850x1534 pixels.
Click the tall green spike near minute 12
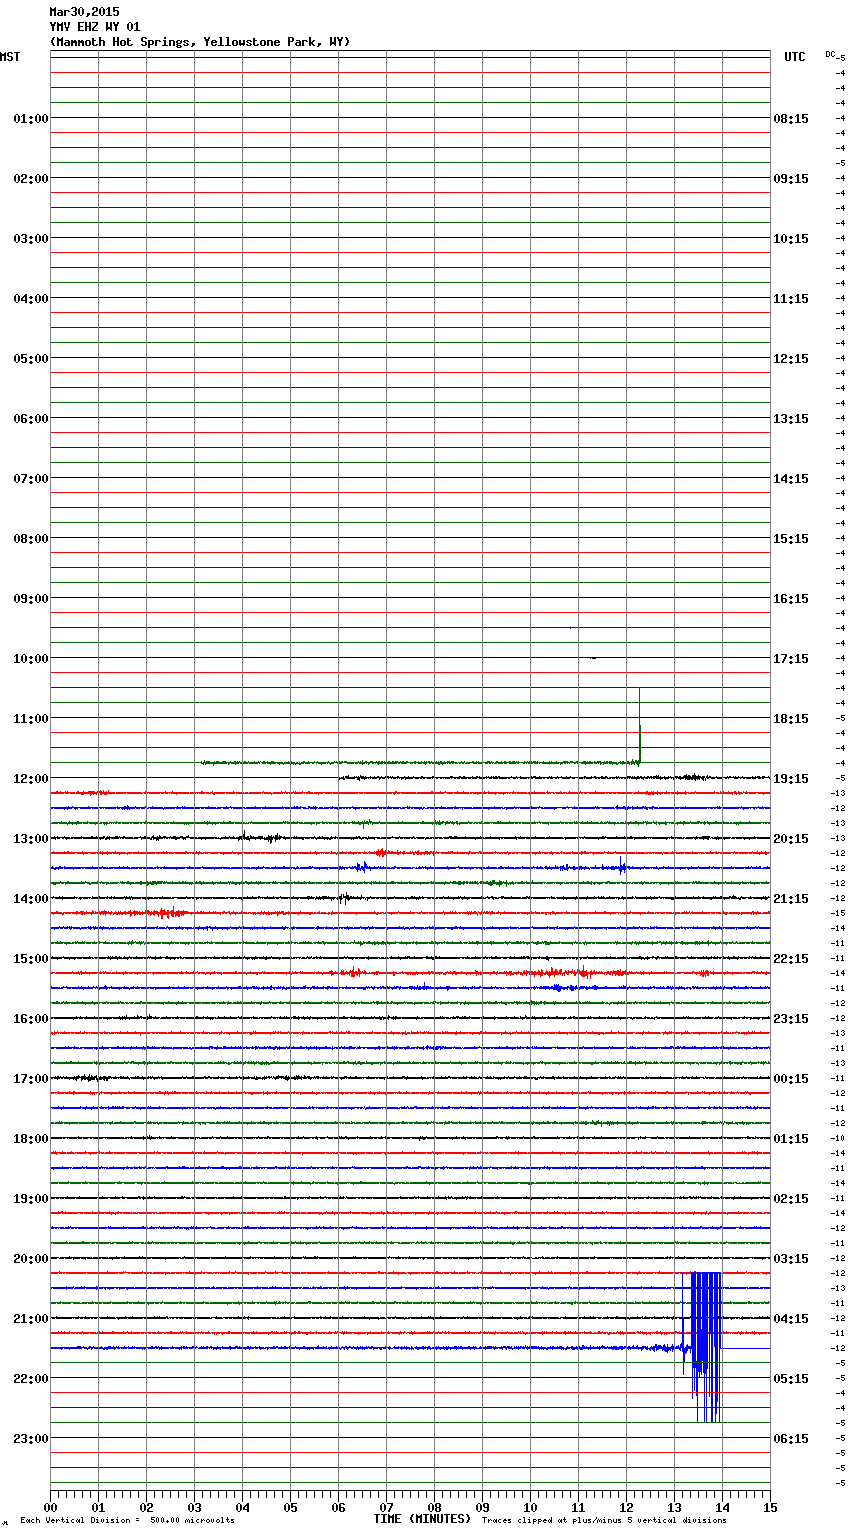click(639, 728)
